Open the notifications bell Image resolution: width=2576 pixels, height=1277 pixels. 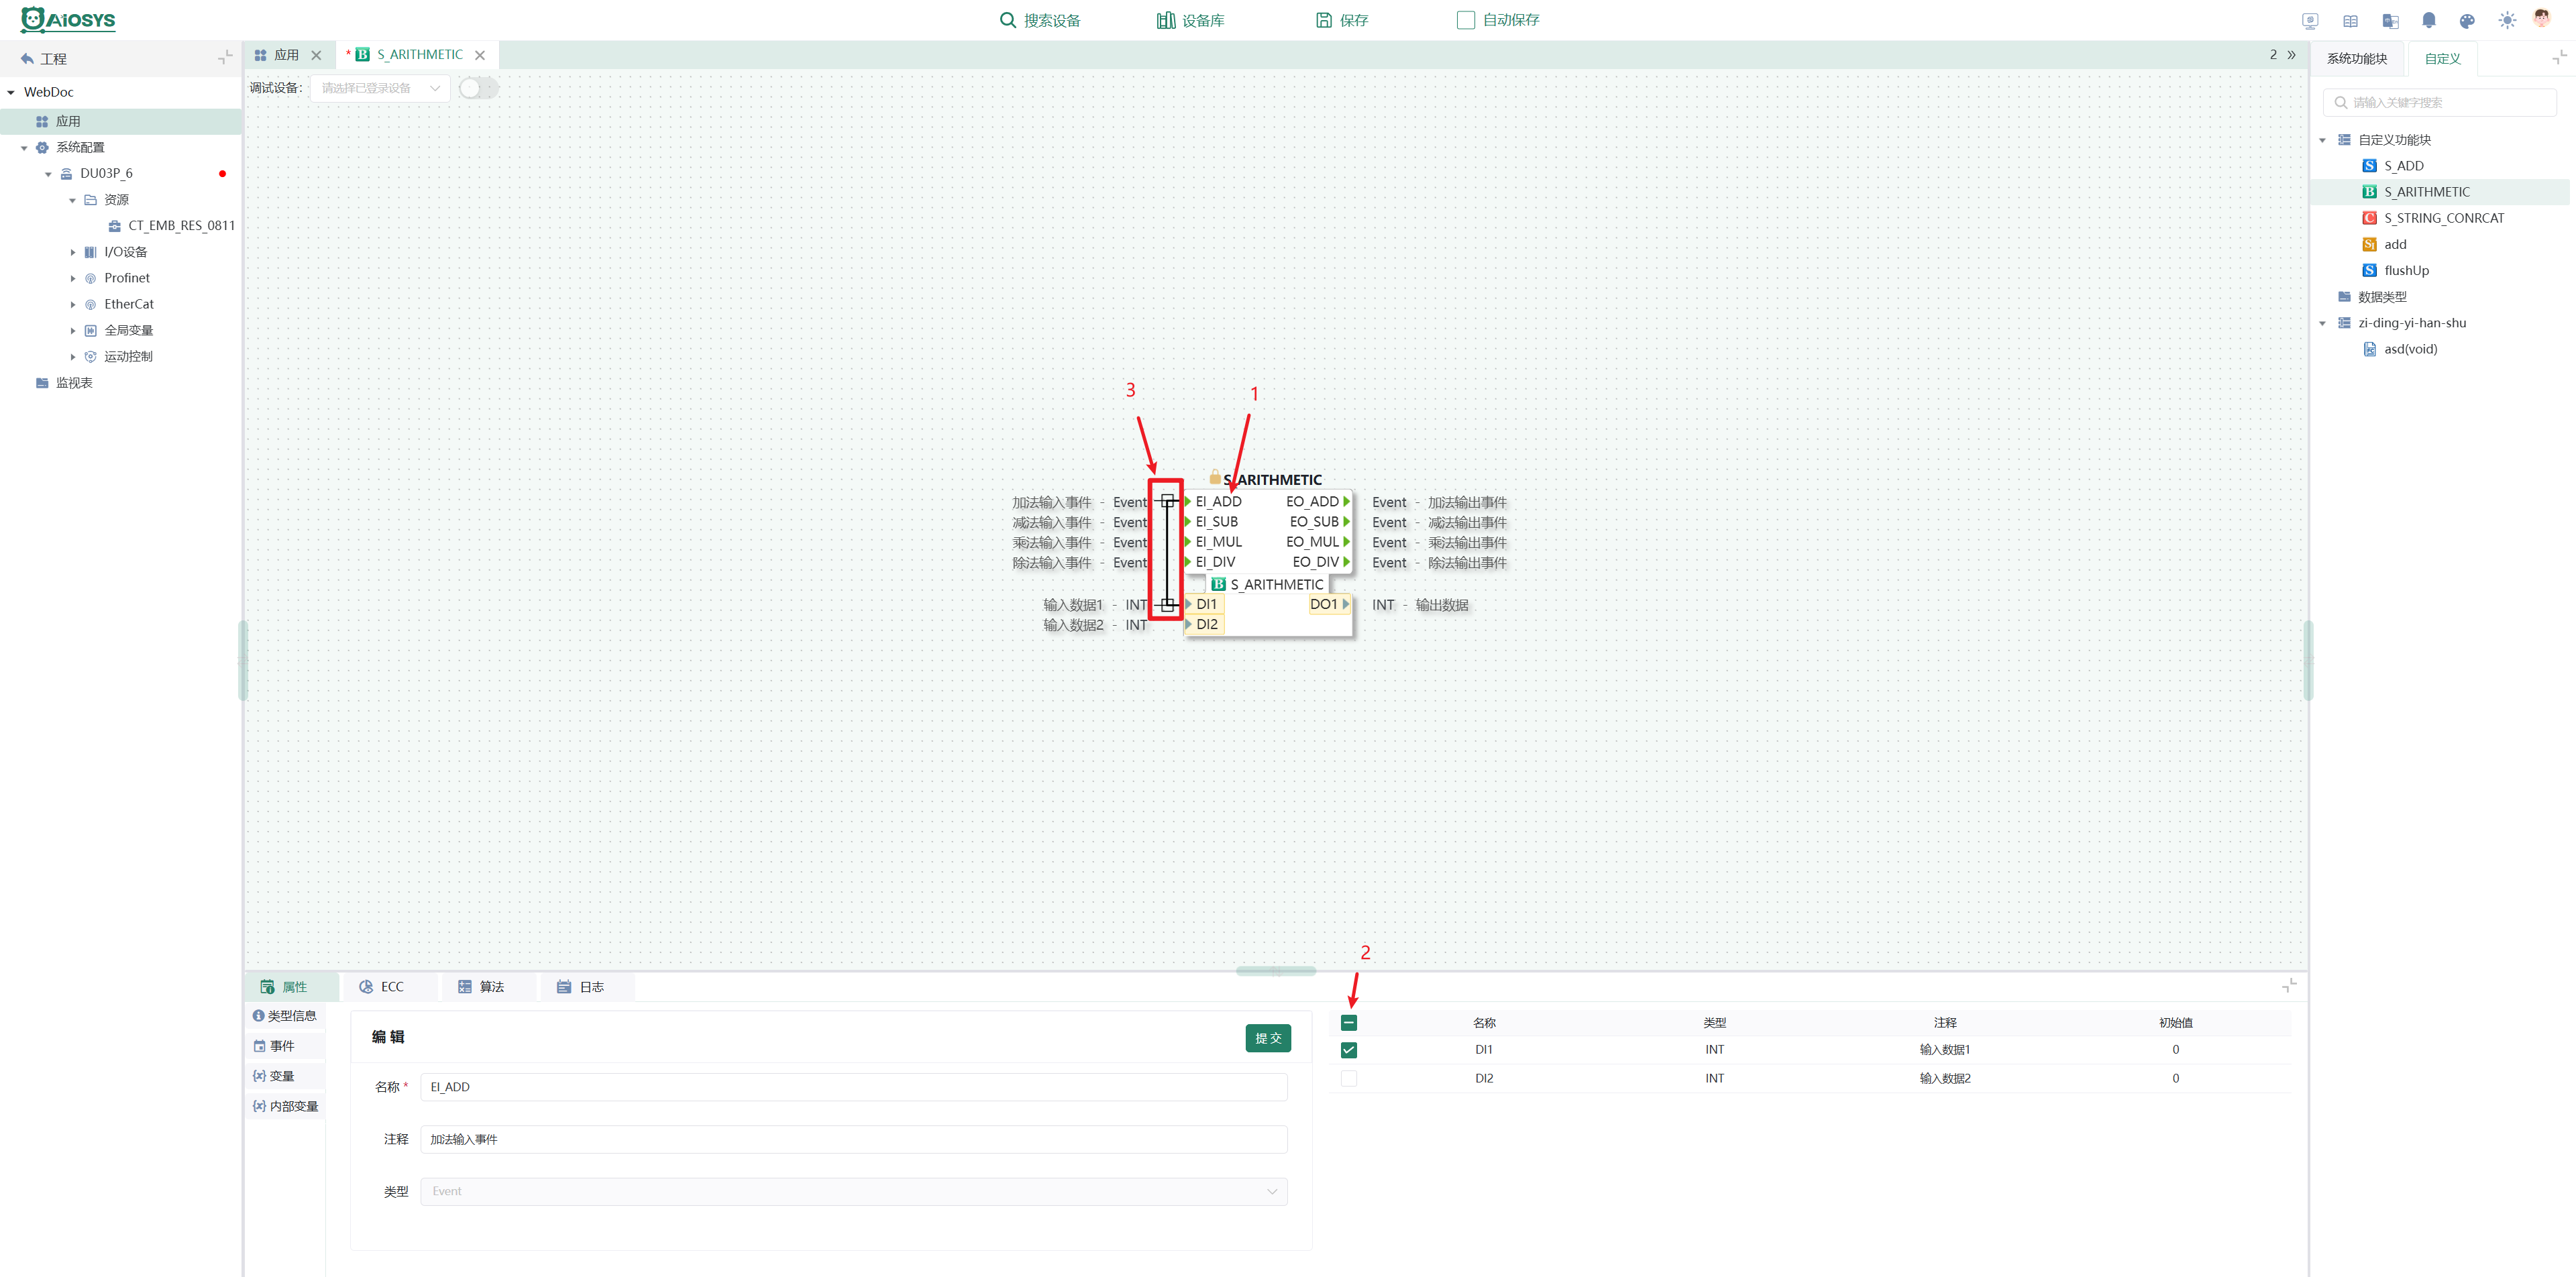point(2428,20)
